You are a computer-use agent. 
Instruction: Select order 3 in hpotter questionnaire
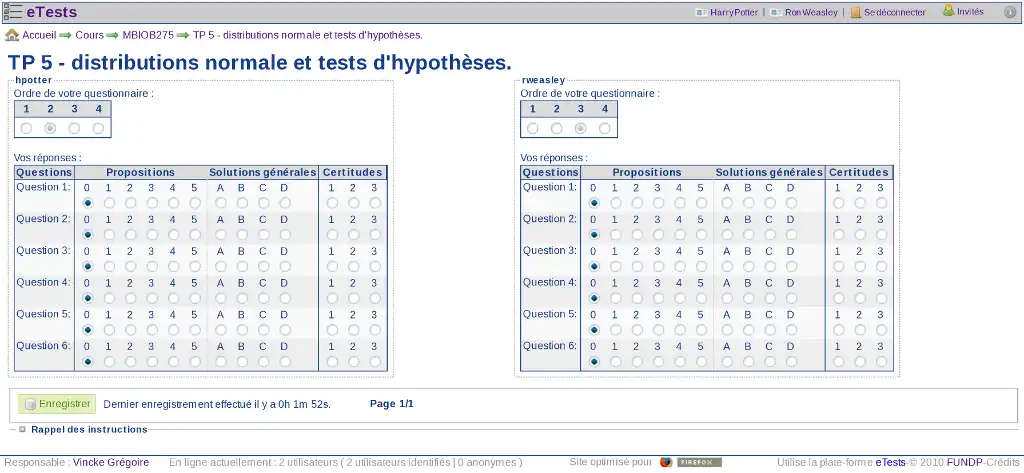click(74, 129)
